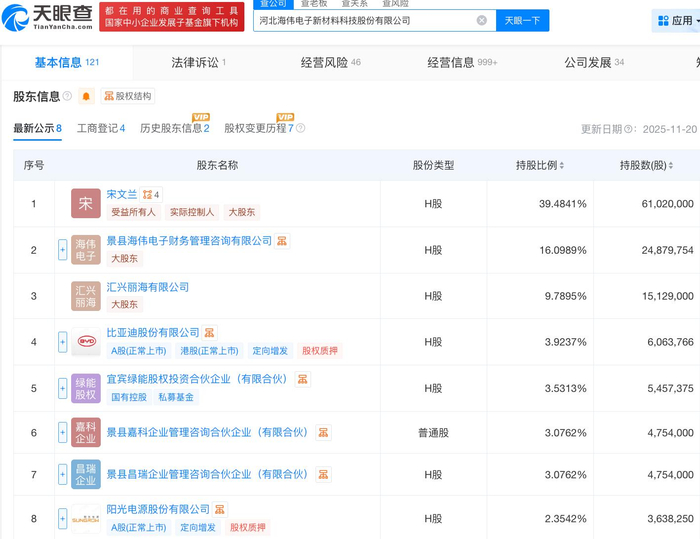Click the equity icon next to 宋文兰
The width and height of the screenshot is (700, 539).
click(147, 195)
